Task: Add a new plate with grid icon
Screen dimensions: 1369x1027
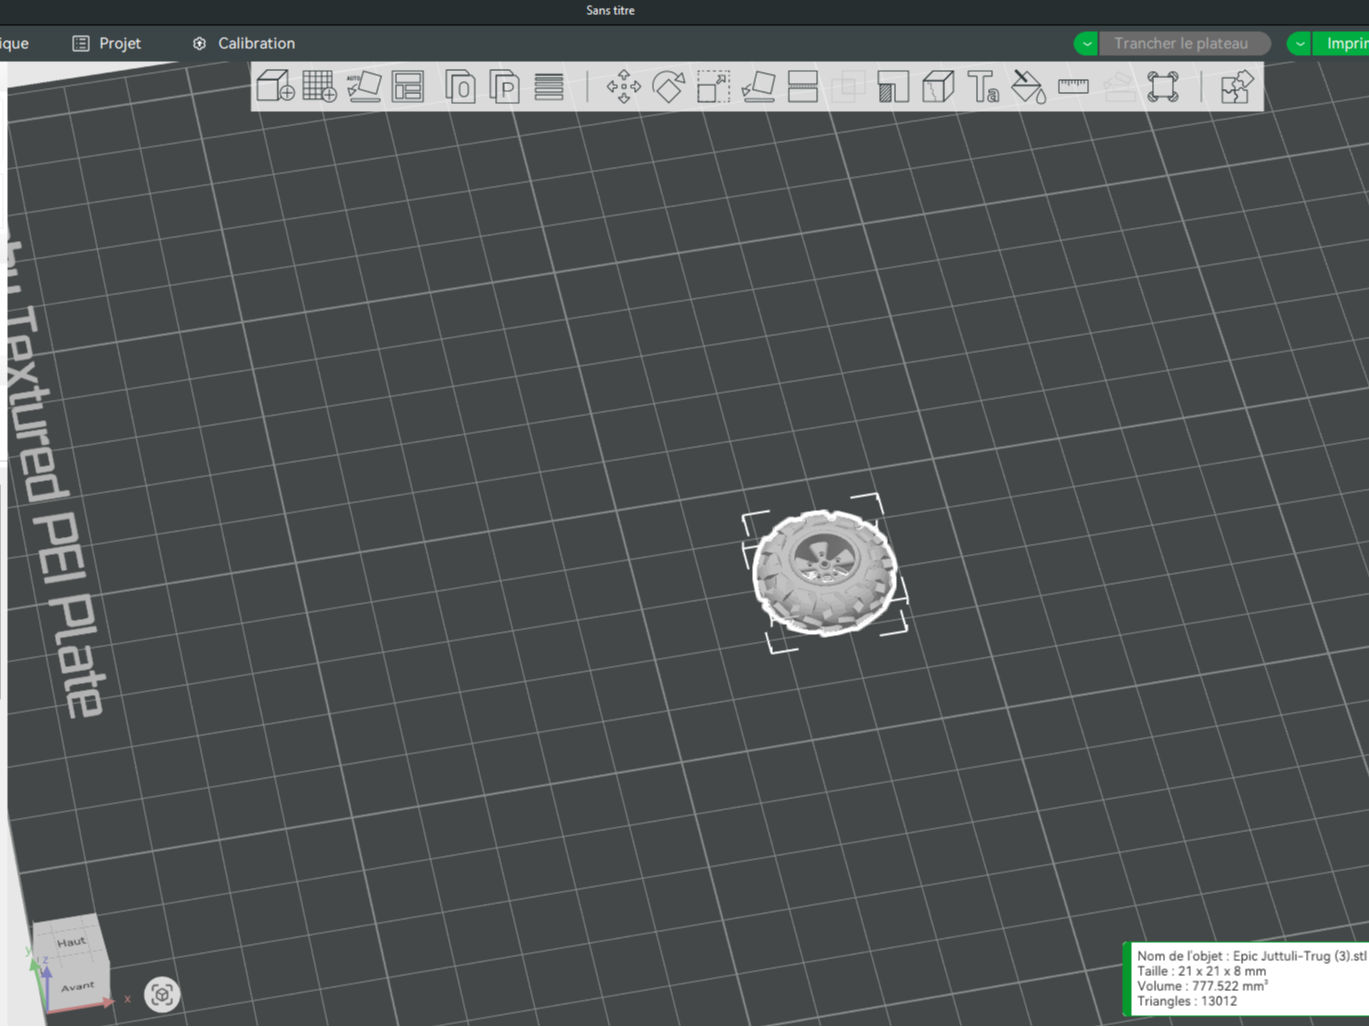Action: click(x=320, y=86)
